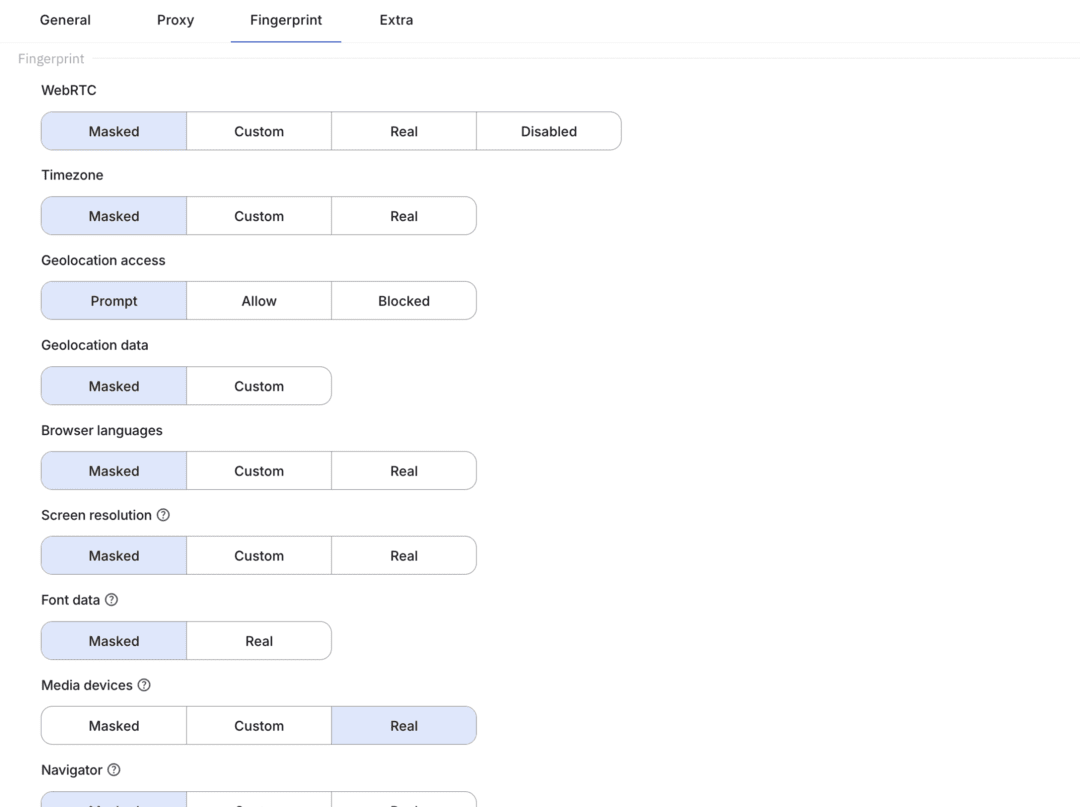Choose Custom for WebRTC
This screenshot has width=1080, height=807.
259,131
